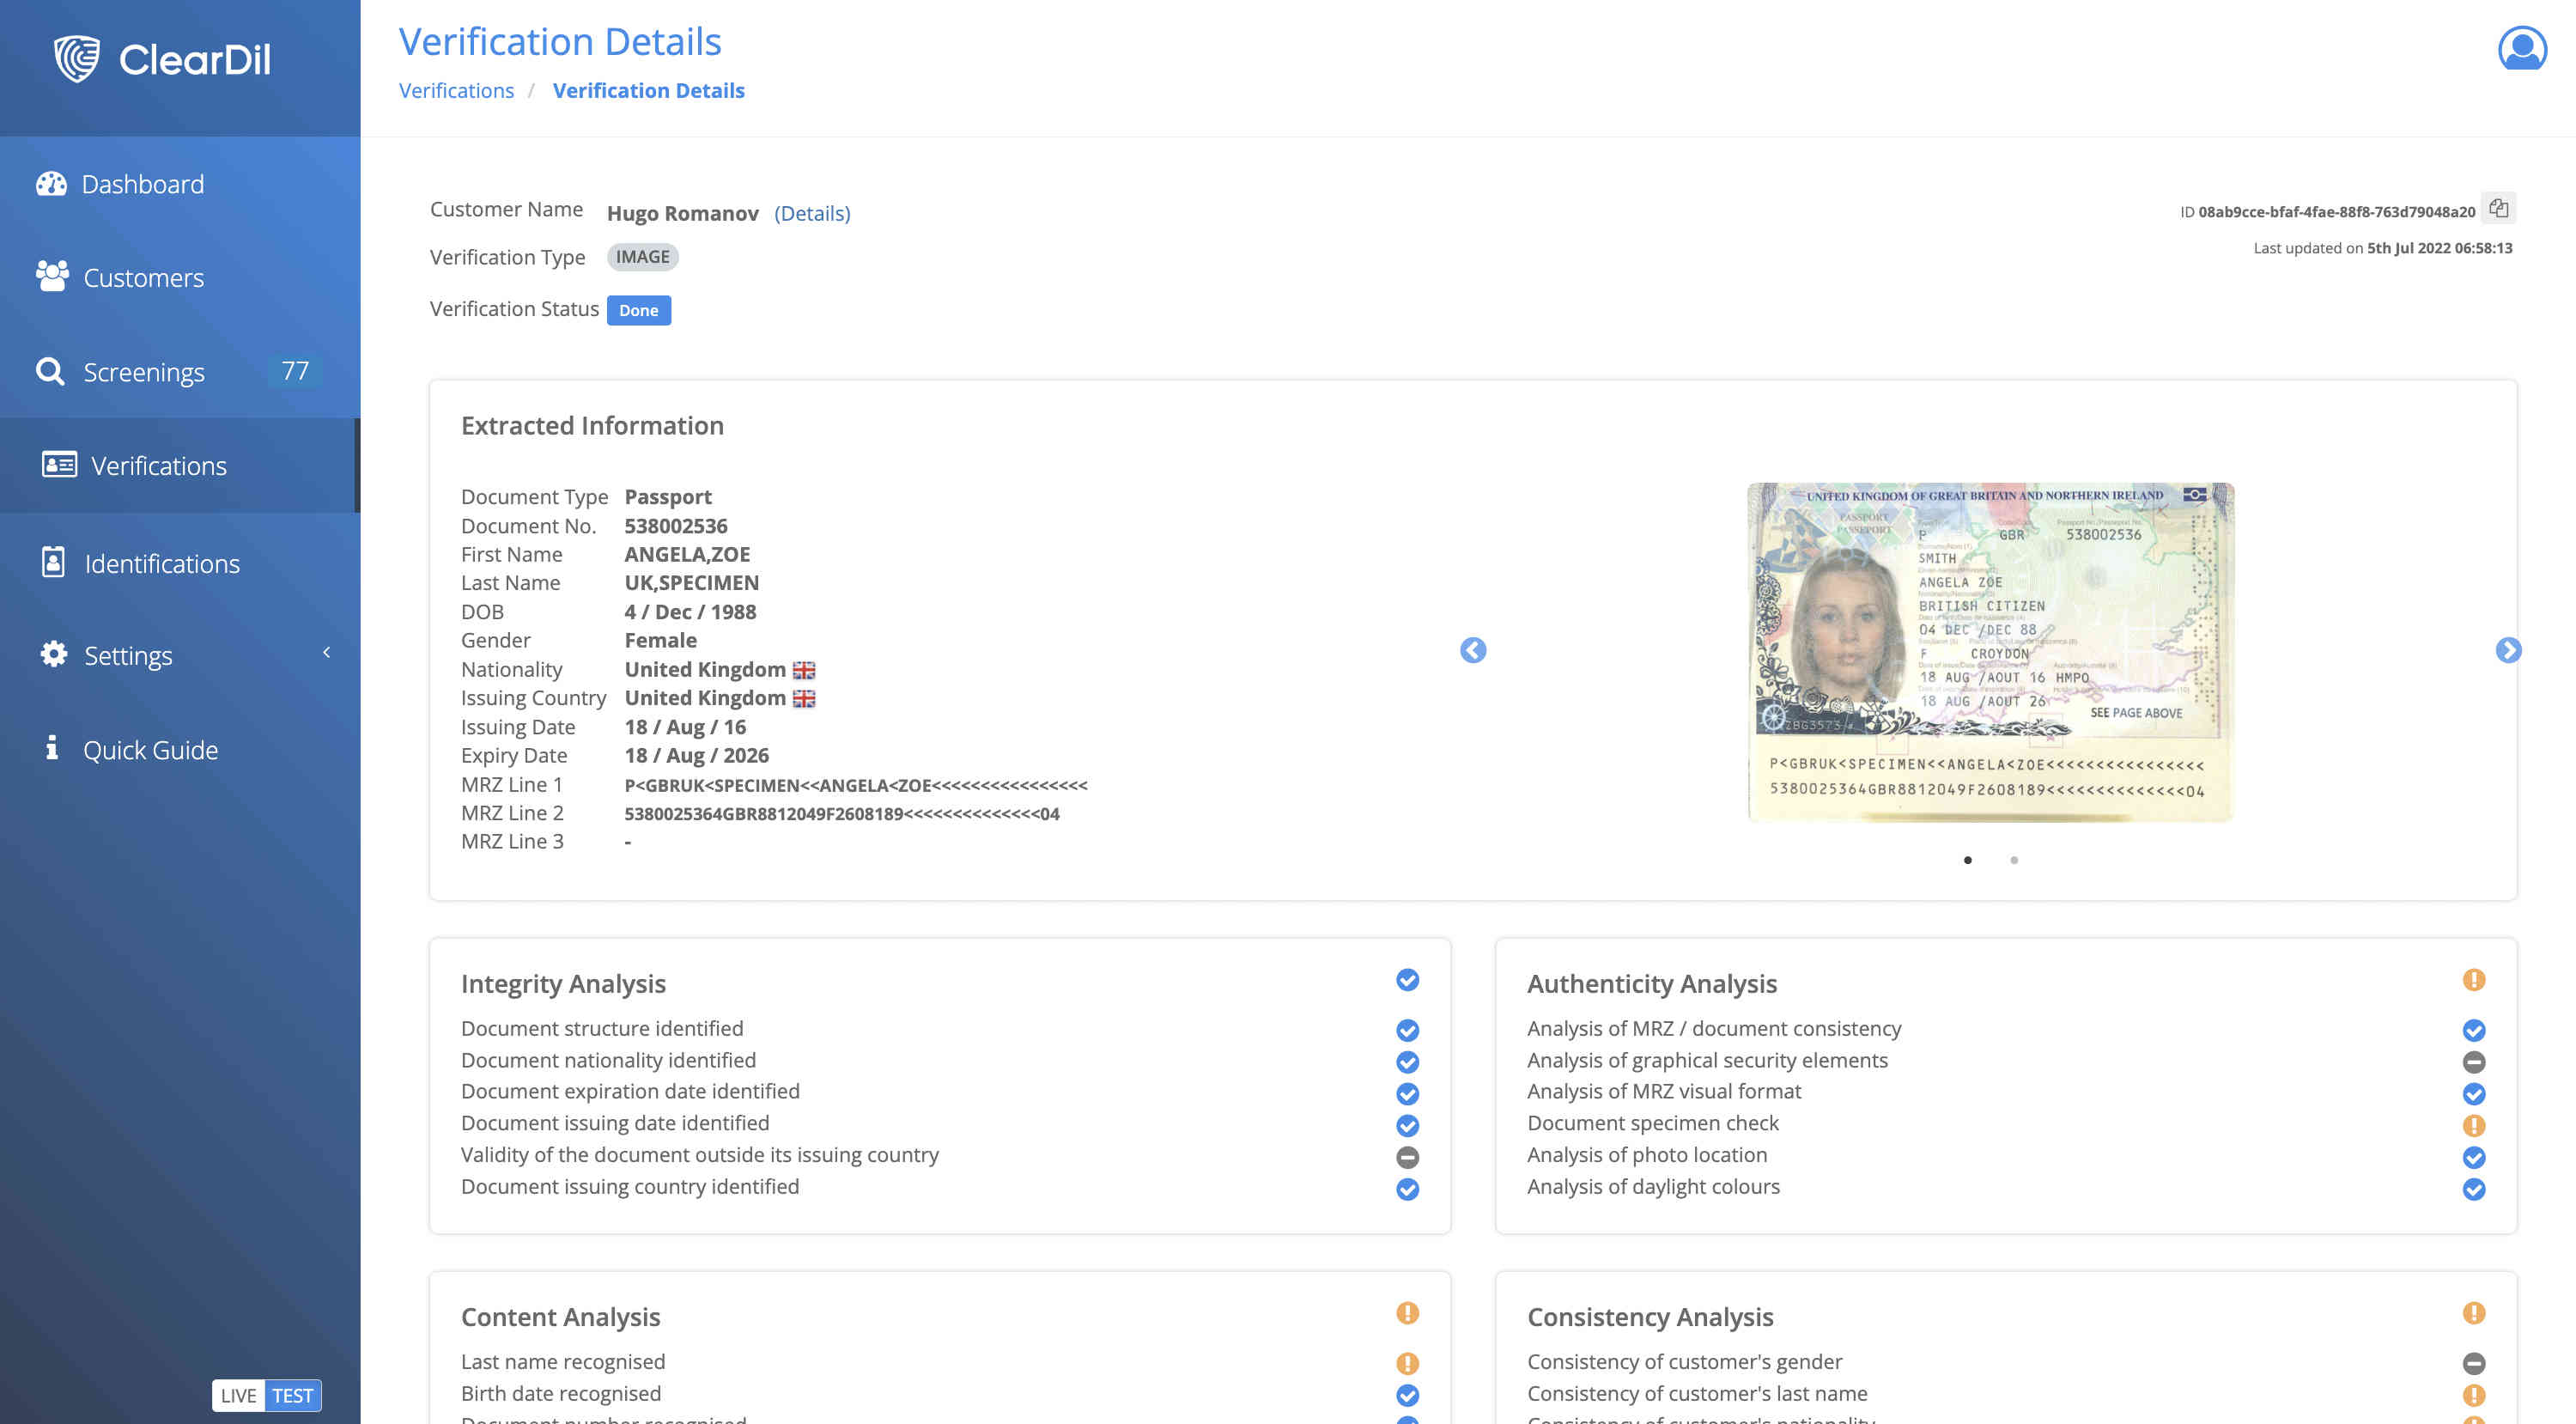Screen dimensions: 2576x1424
Task: Click check icon for Document structure identified
Action: point(1407,1030)
